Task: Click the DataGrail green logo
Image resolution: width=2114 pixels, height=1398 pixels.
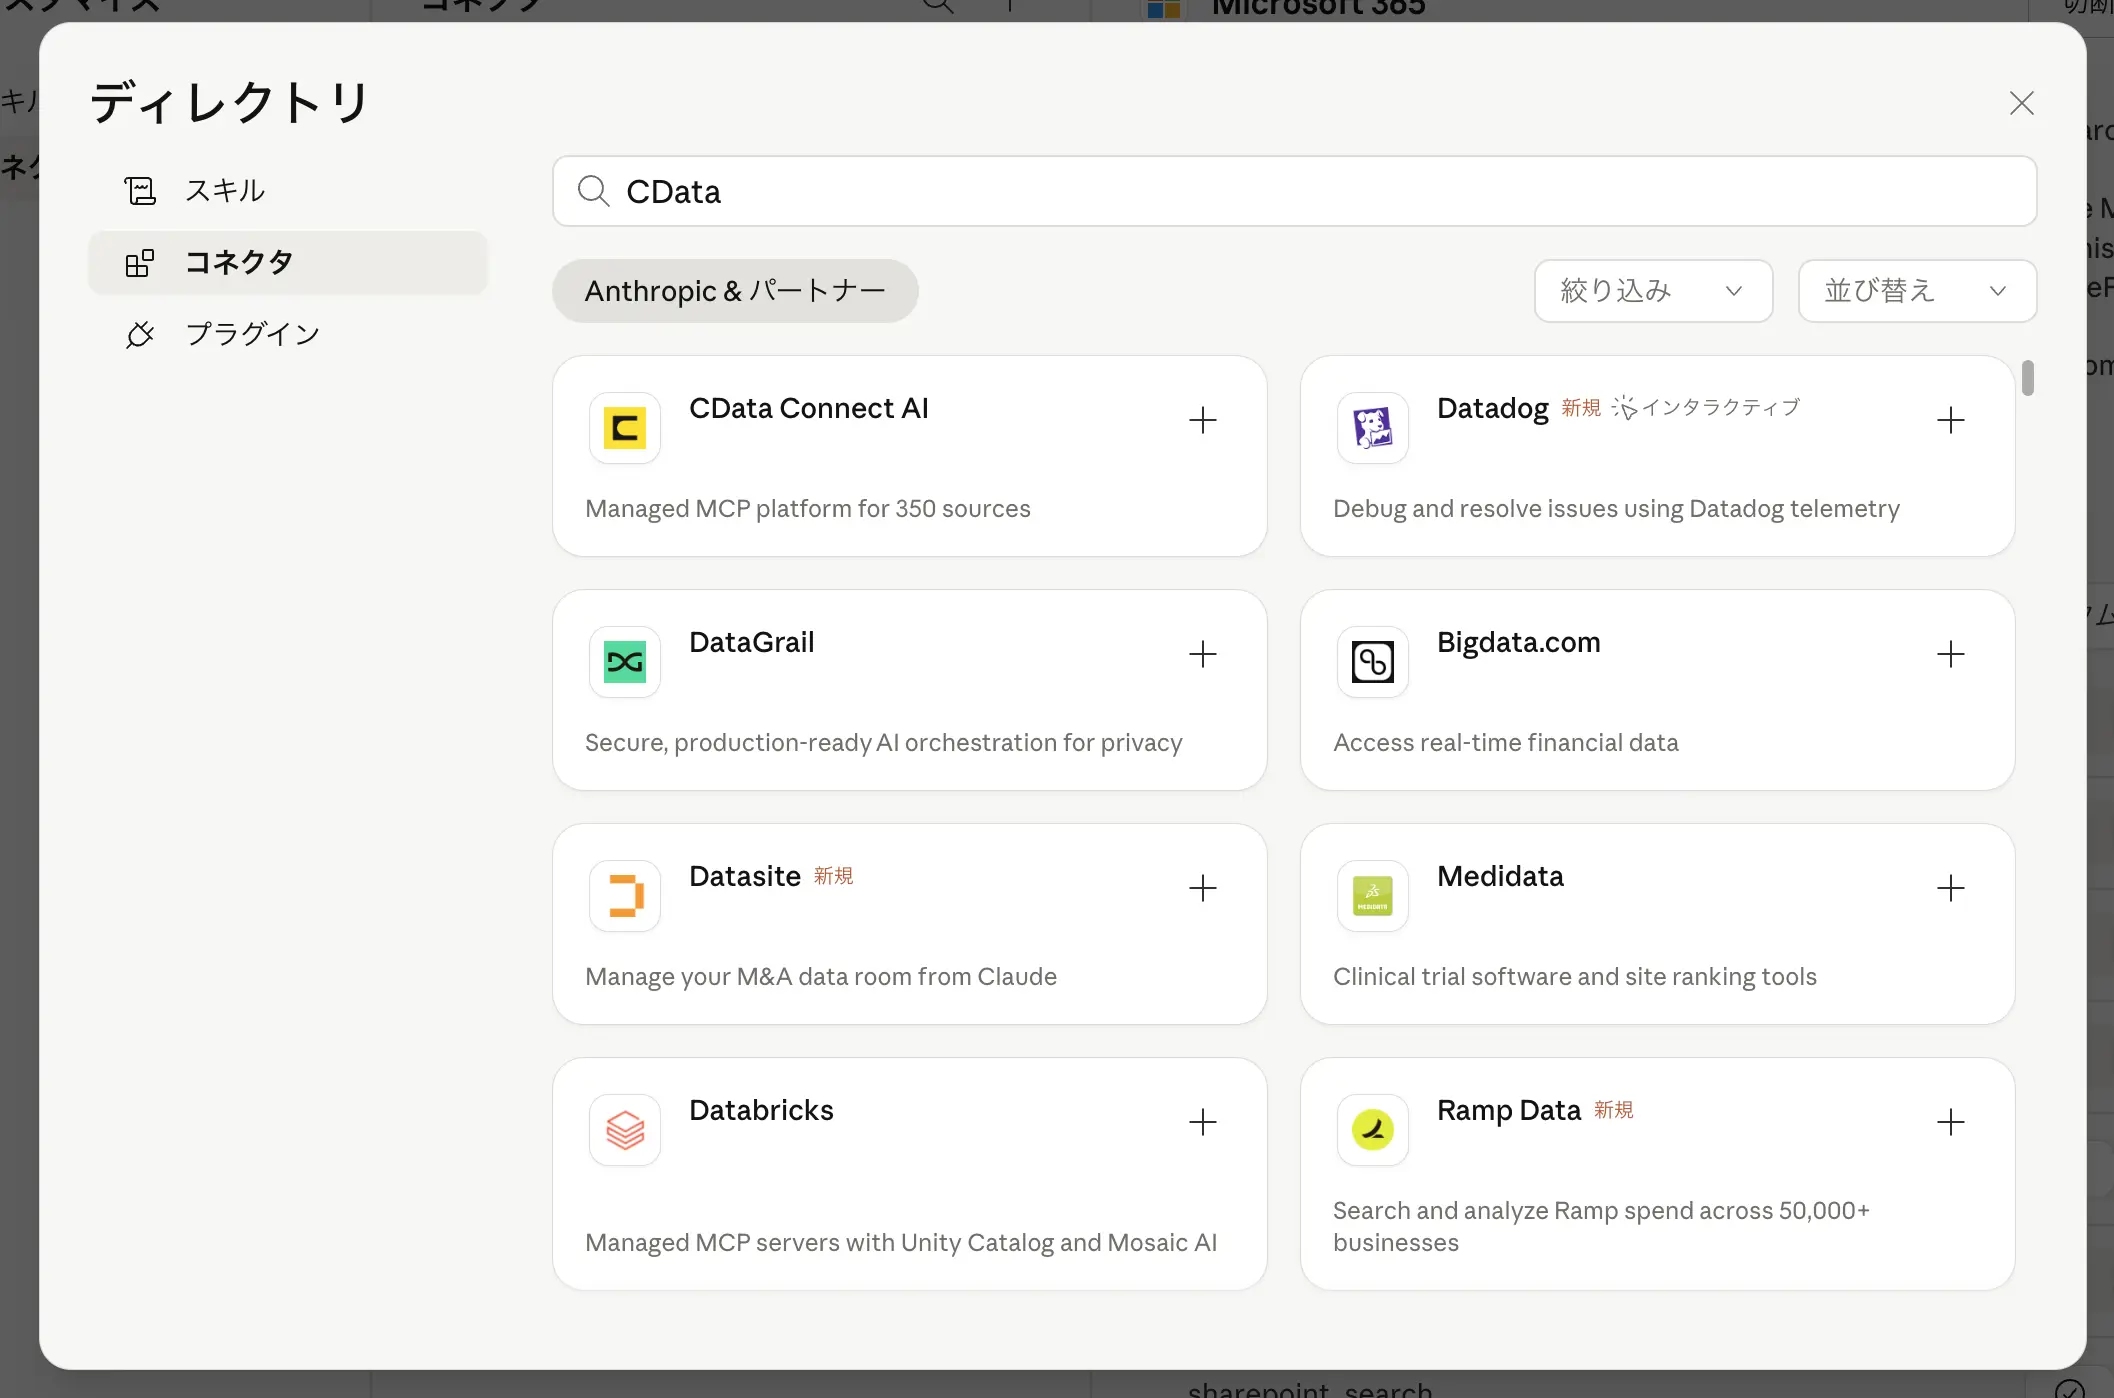Action: (x=625, y=662)
